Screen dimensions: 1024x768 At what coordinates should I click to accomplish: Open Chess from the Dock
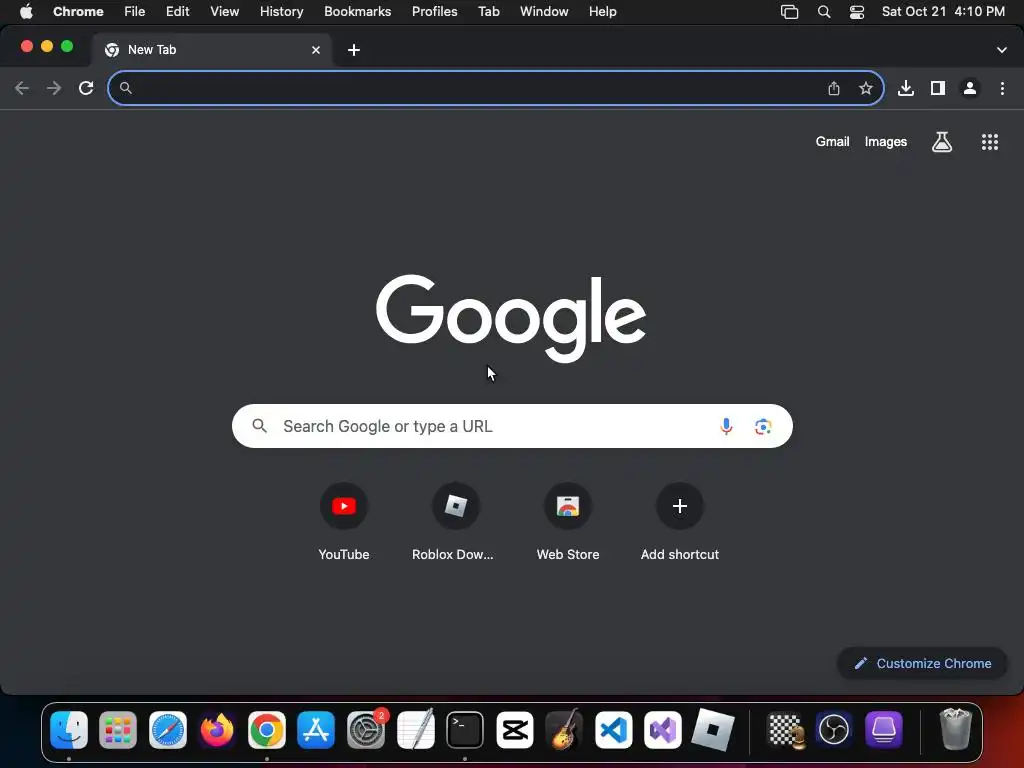785,729
